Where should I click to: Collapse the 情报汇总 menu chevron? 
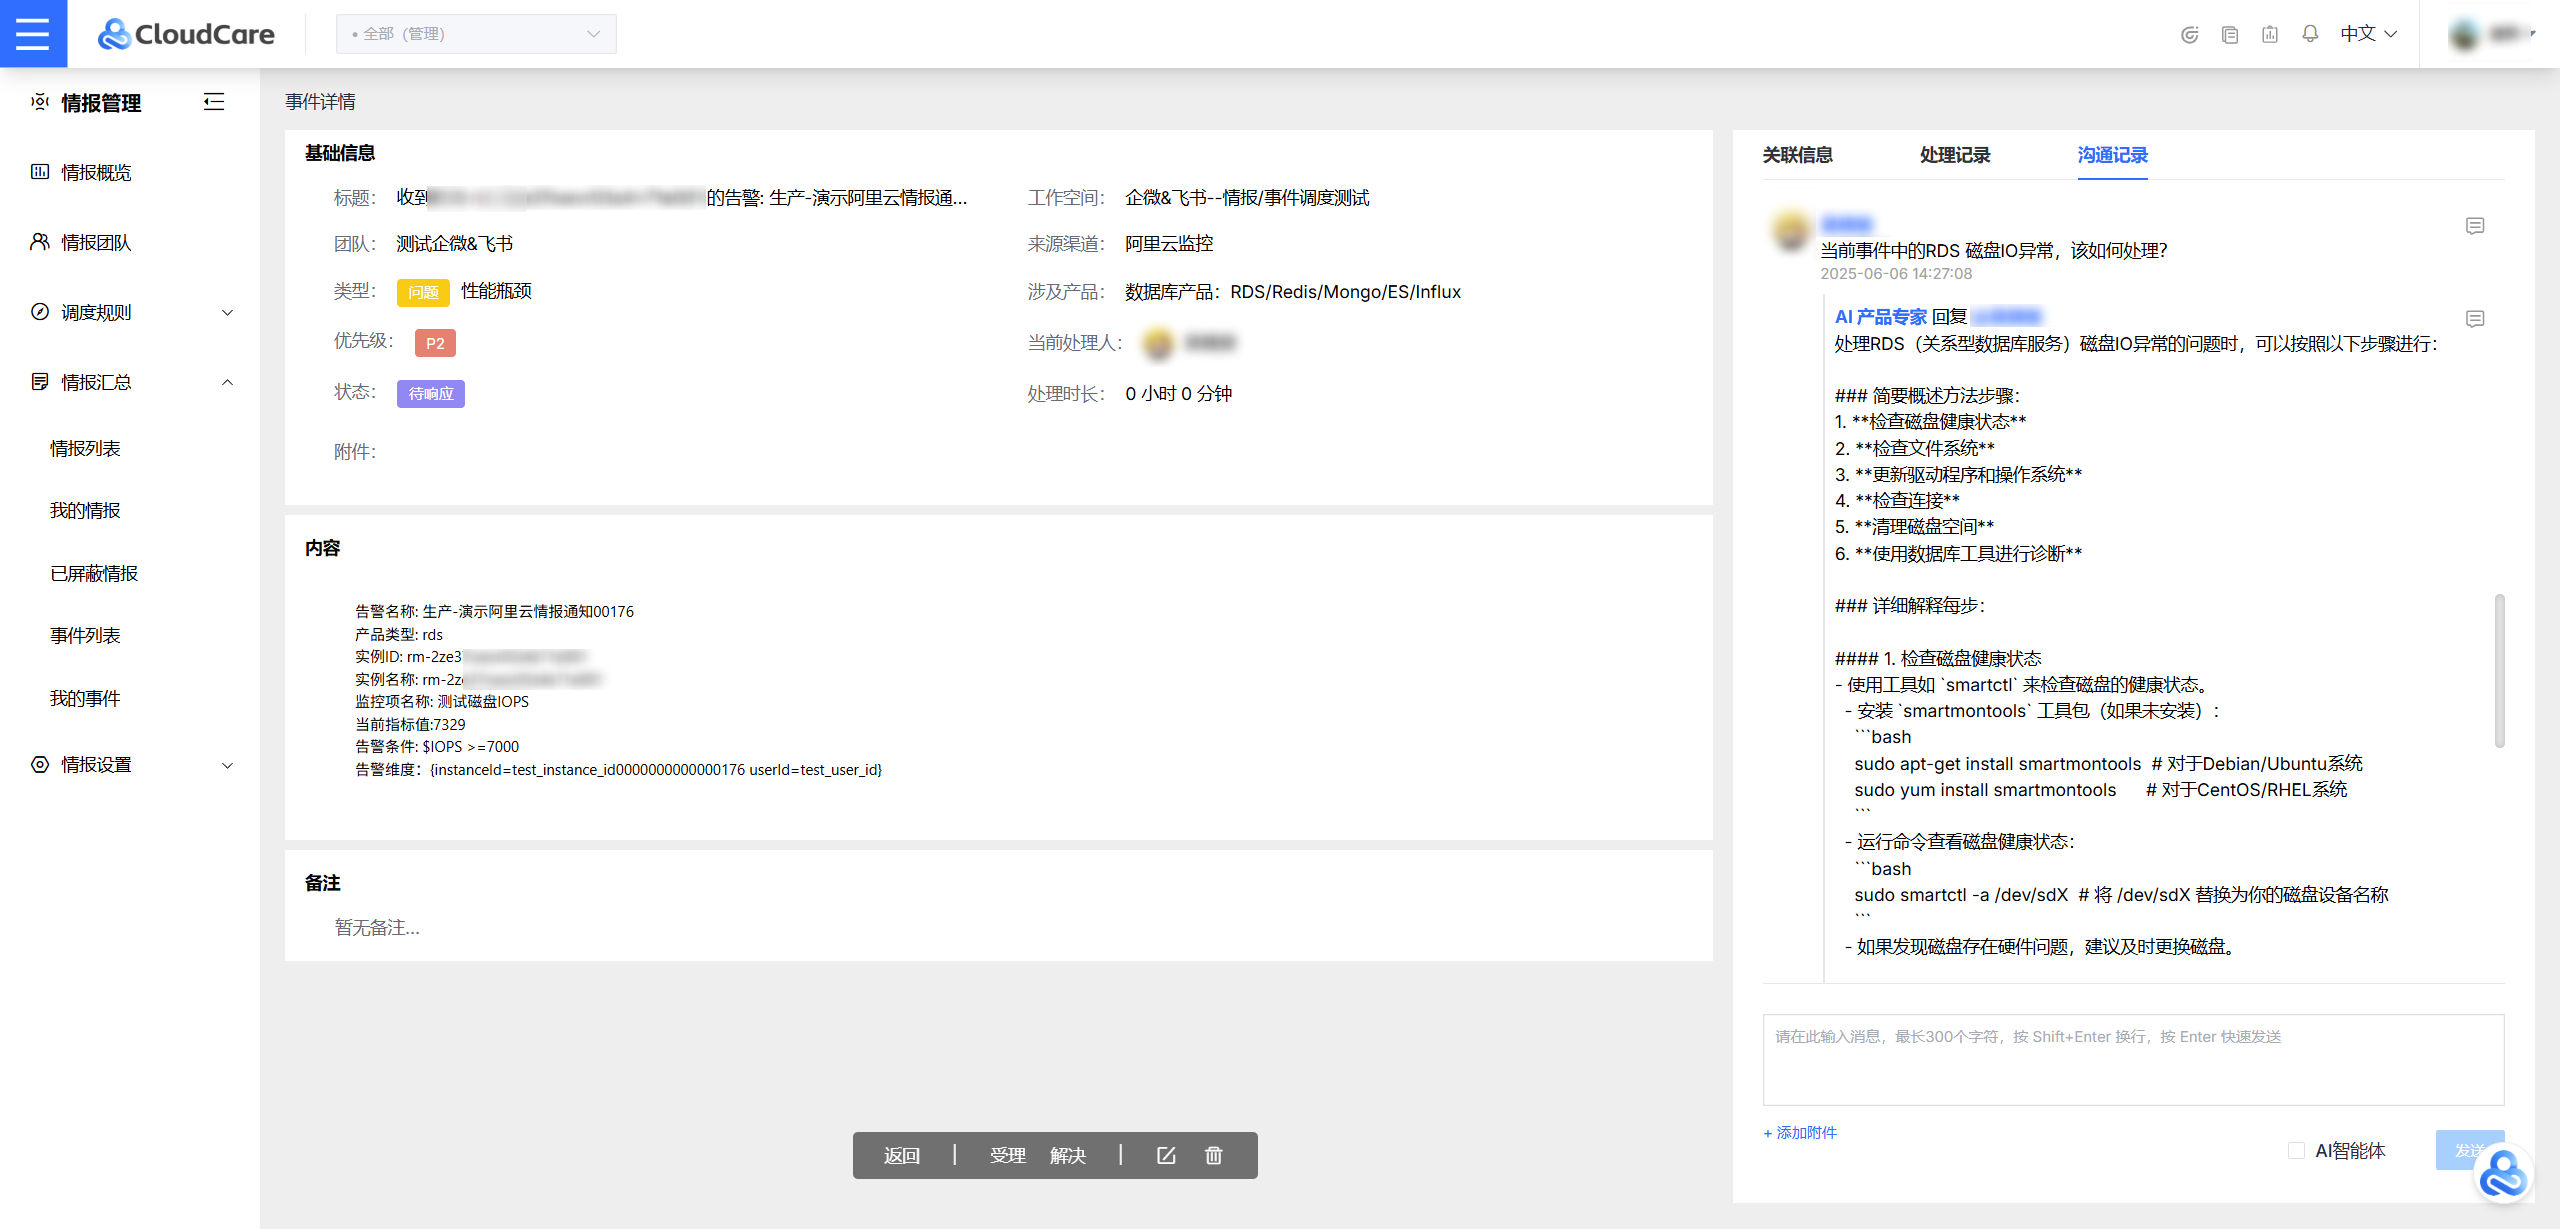tap(228, 382)
